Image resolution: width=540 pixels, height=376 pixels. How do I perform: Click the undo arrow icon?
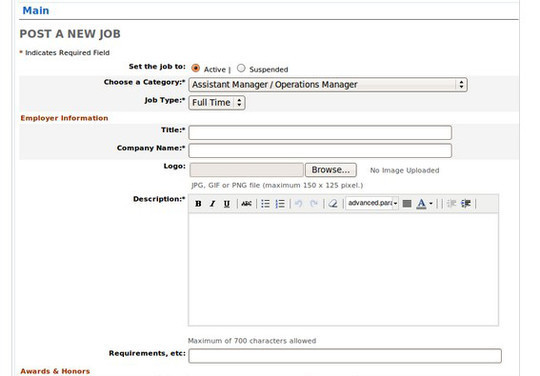click(x=299, y=203)
